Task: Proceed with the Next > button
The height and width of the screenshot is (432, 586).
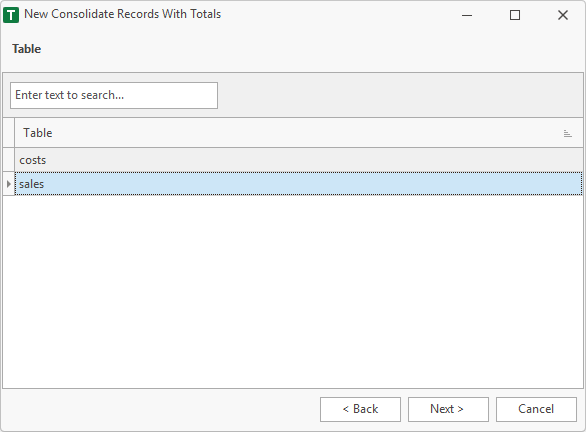Action: (448, 409)
